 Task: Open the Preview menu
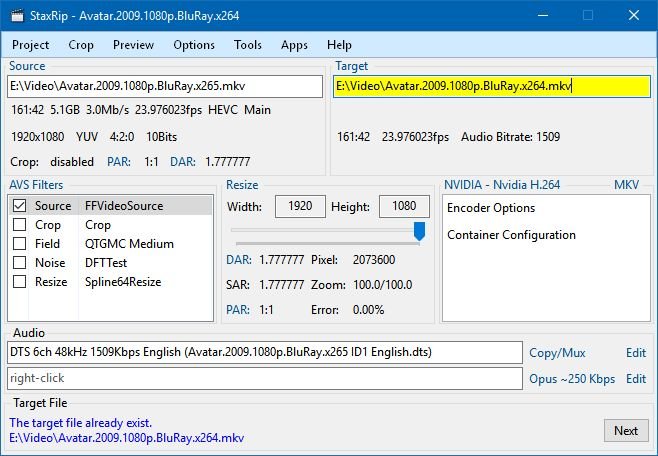133,45
